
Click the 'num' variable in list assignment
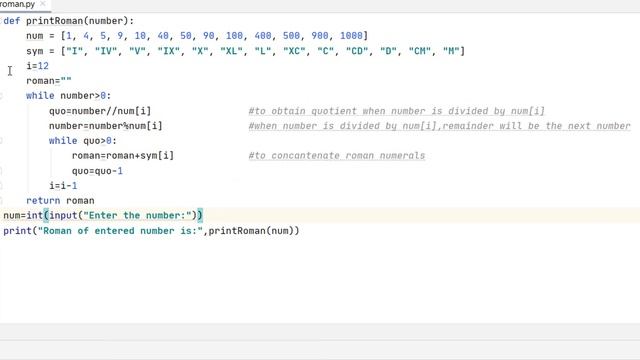[x=35, y=36]
